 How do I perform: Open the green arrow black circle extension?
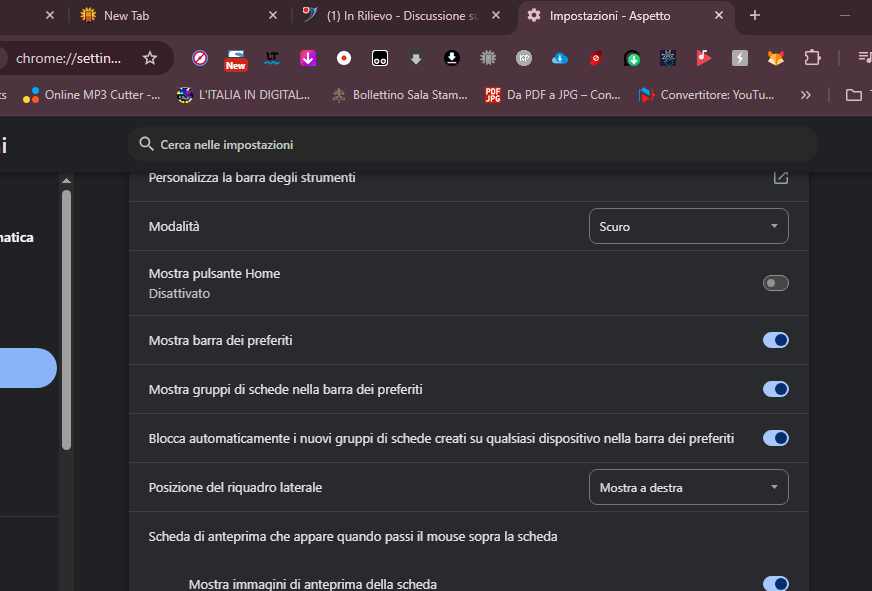[x=632, y=58]
